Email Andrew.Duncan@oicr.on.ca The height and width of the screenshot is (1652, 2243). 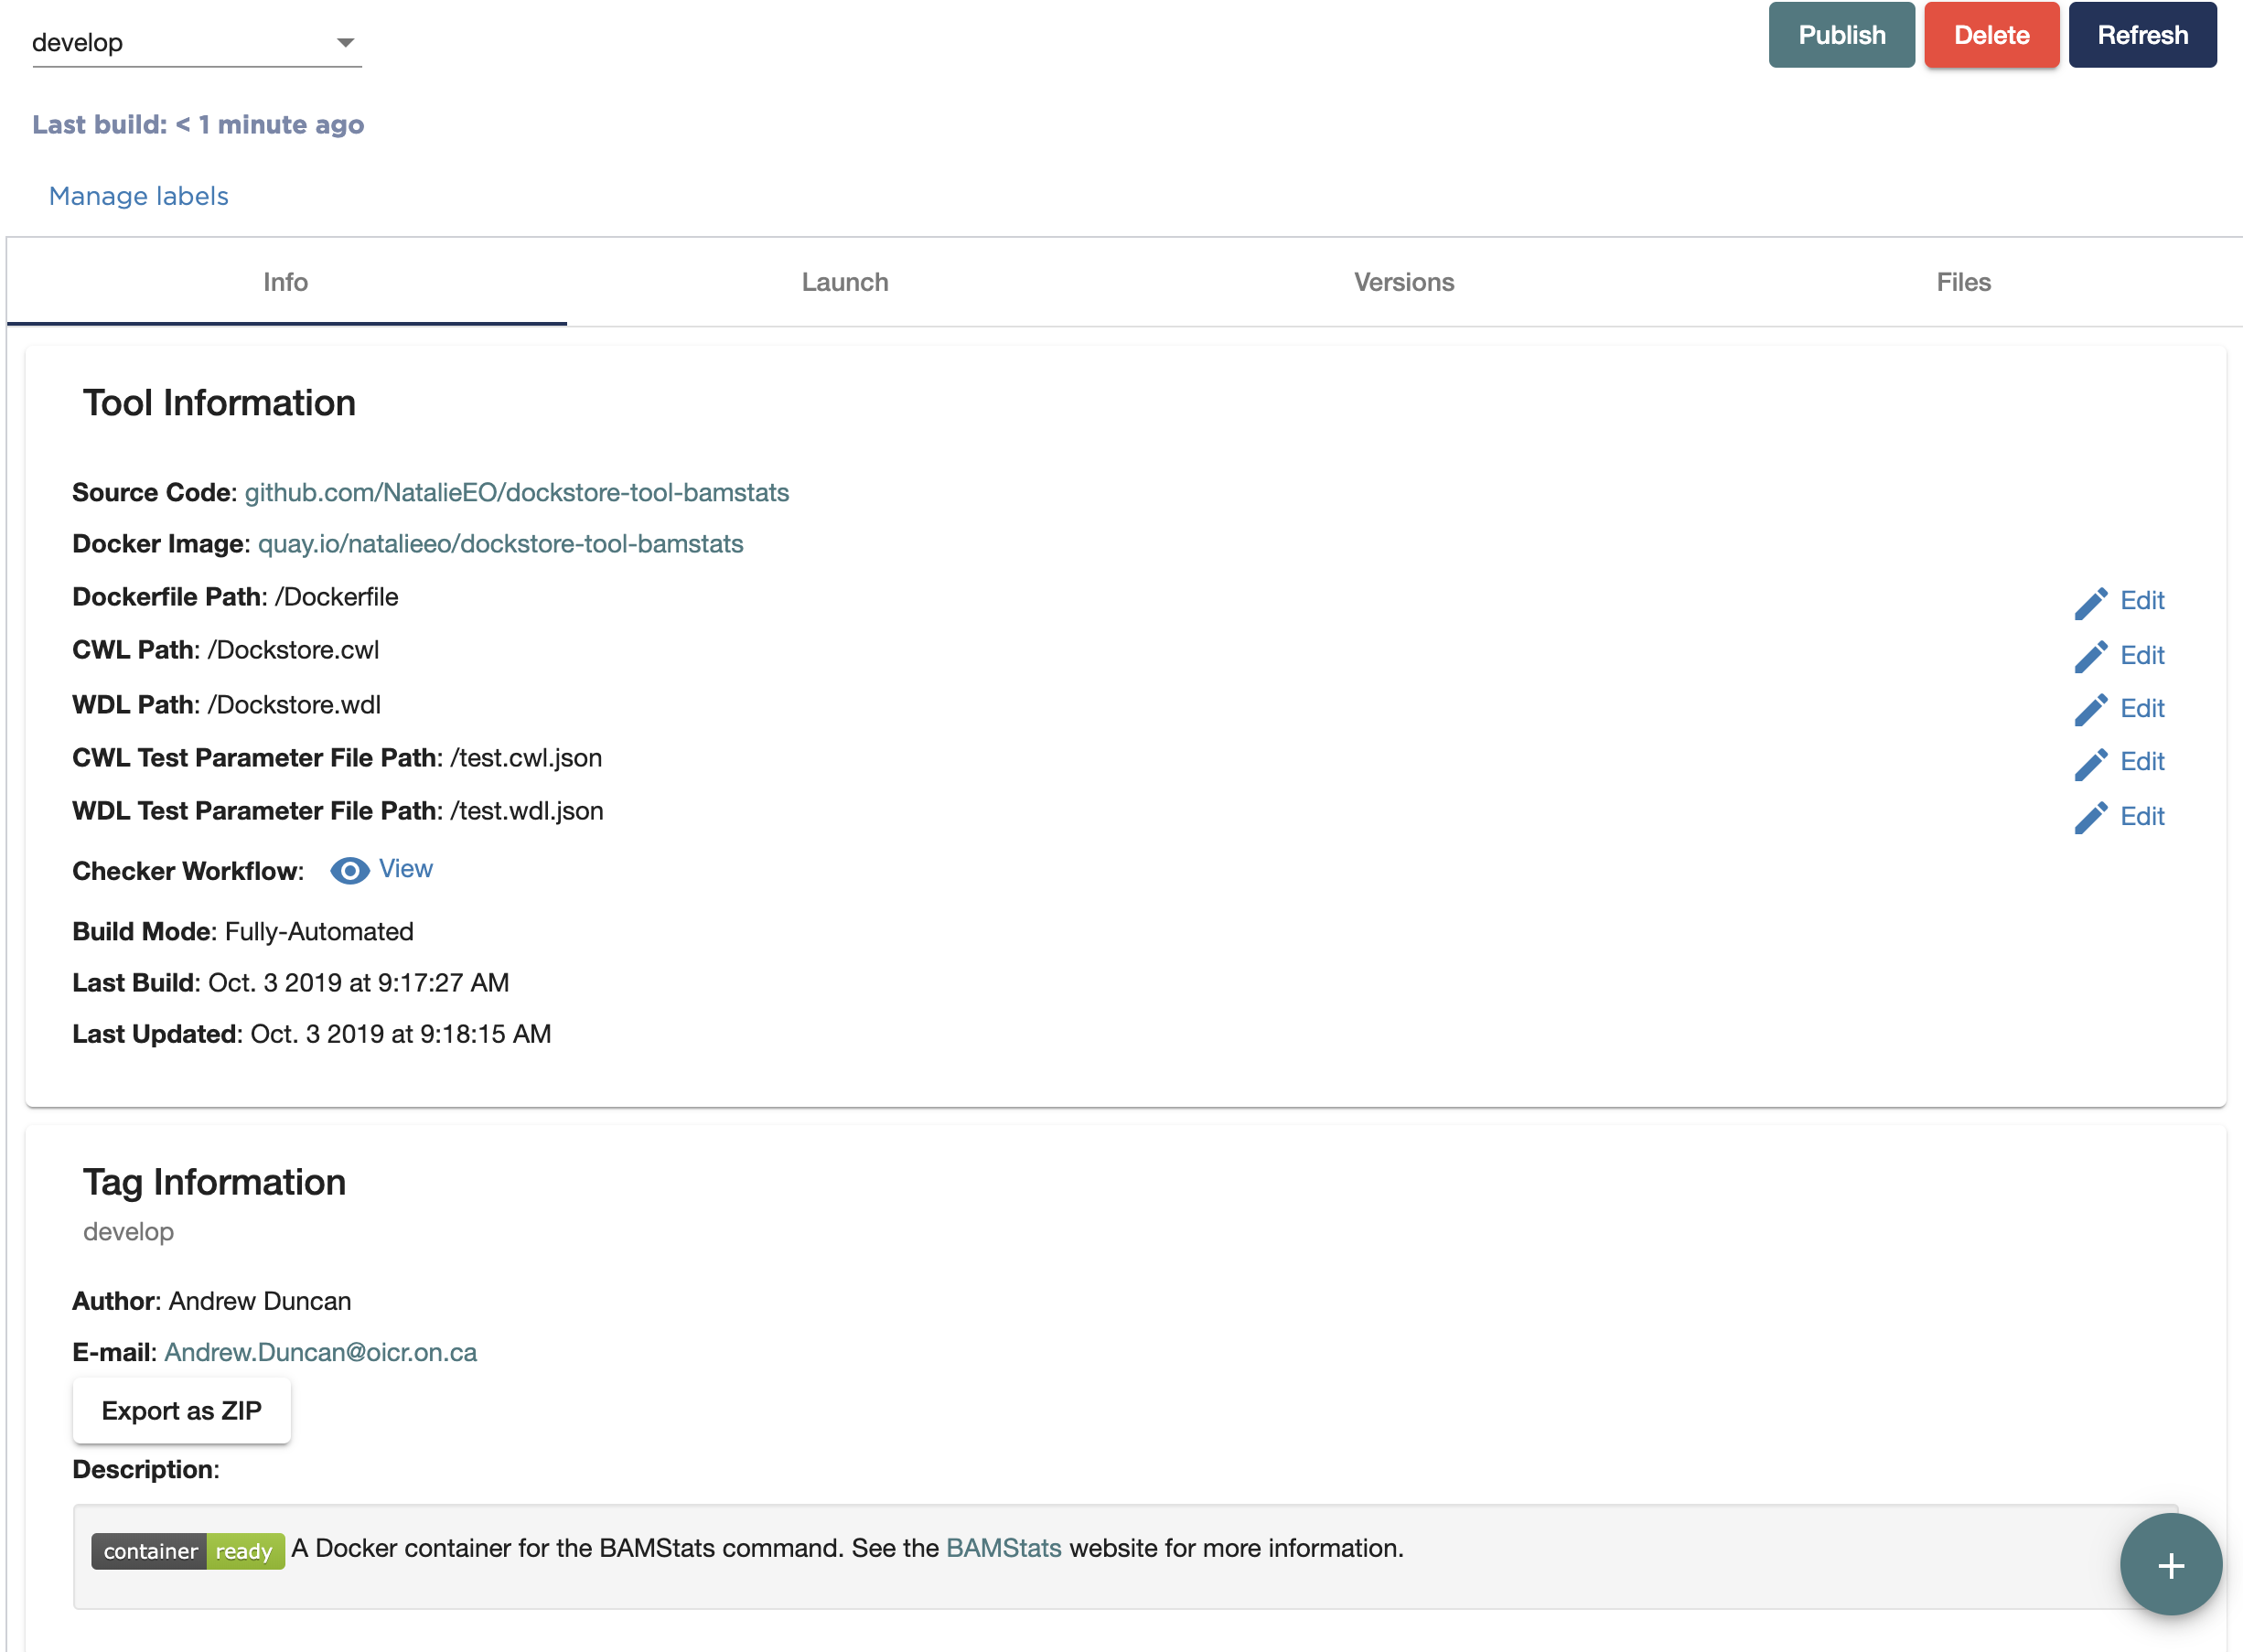click(320, 1352)
